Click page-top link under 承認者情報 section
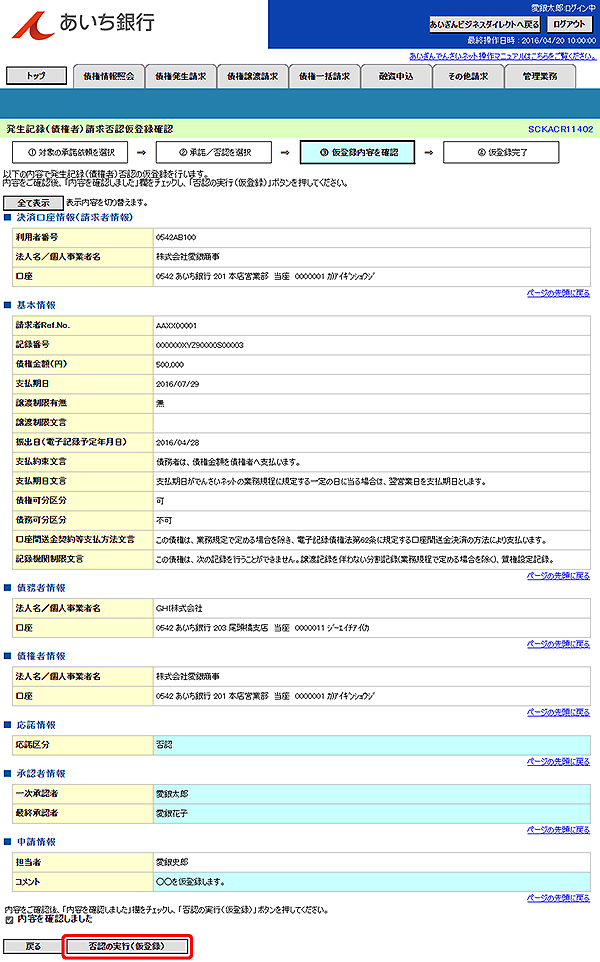Viewport: 600px width, 962px height. 558,829
